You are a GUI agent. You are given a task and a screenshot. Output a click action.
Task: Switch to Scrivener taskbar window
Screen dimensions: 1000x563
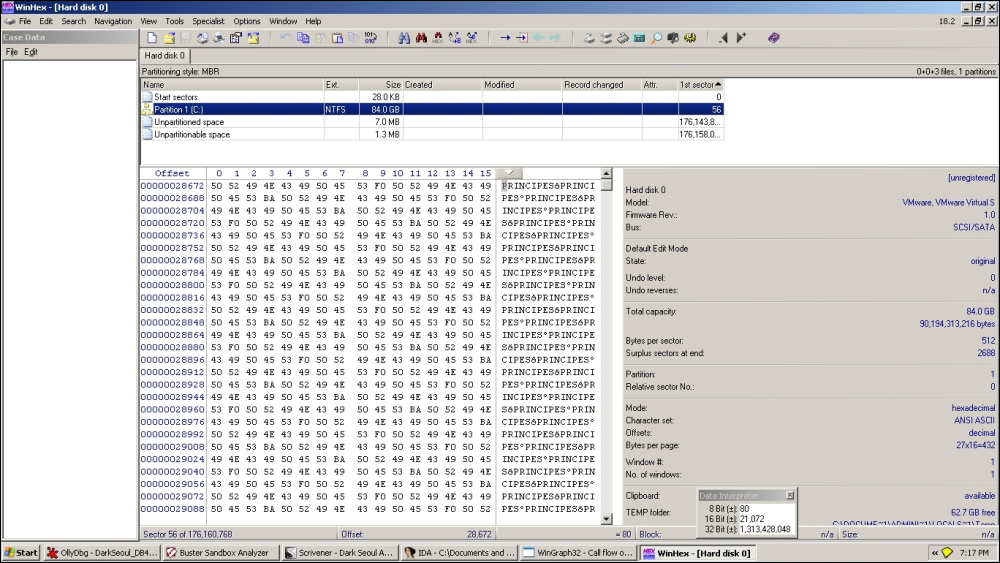click(x=340, y=553)
